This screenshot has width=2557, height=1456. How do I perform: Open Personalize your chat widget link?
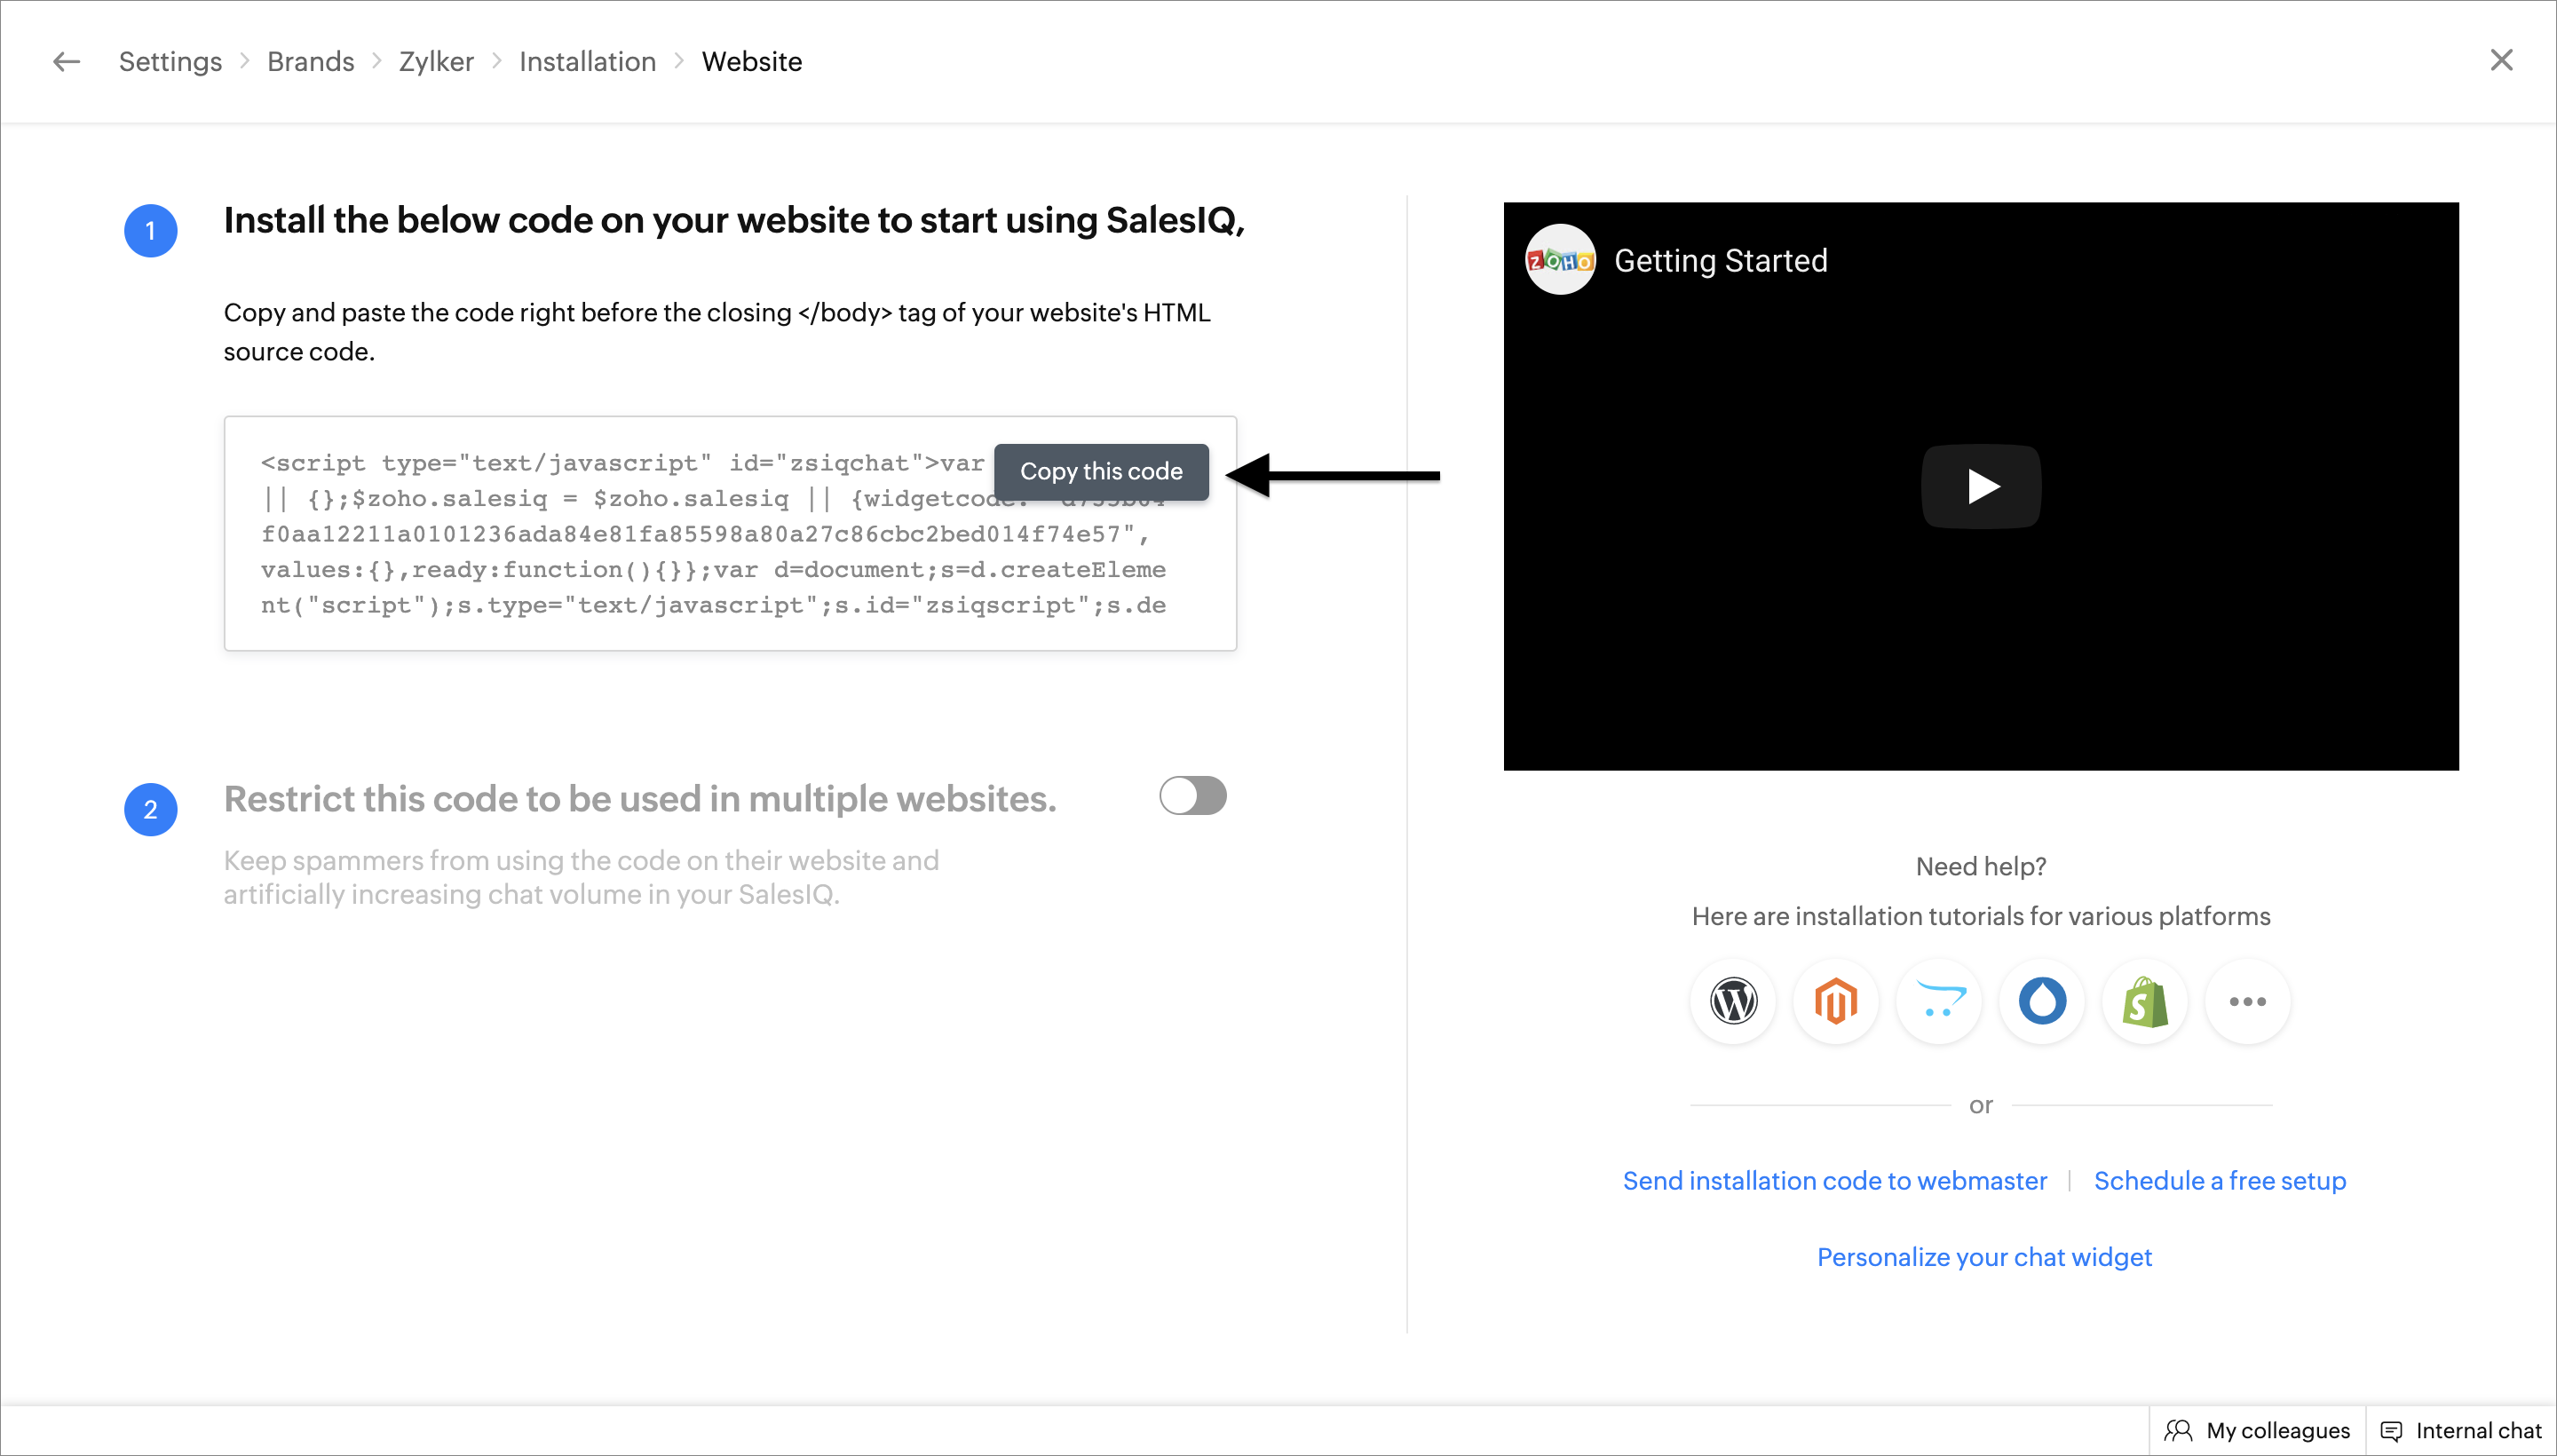coord(1983,1257)
